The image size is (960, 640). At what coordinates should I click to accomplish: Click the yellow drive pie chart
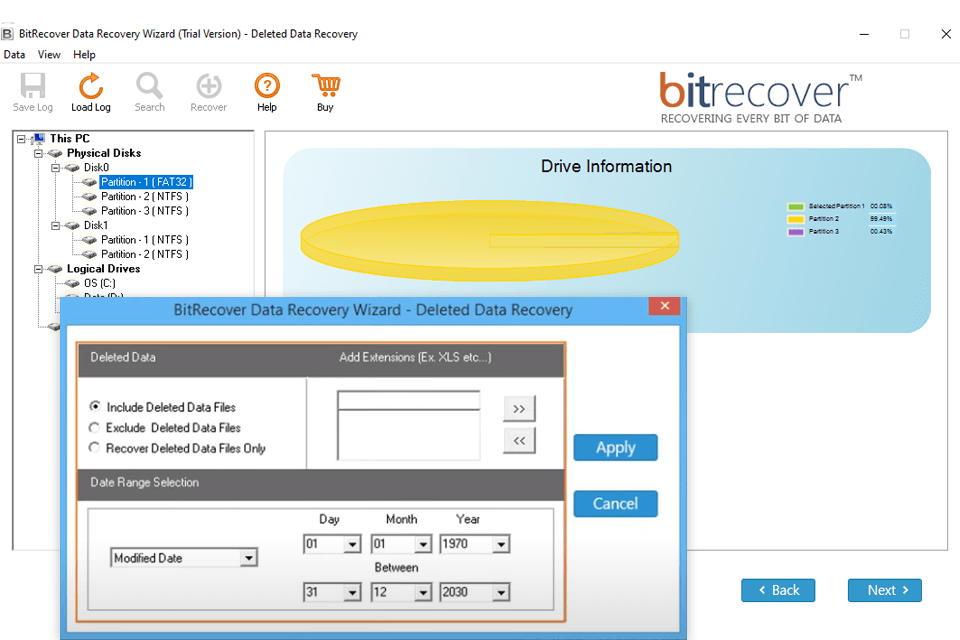(490, 241)
